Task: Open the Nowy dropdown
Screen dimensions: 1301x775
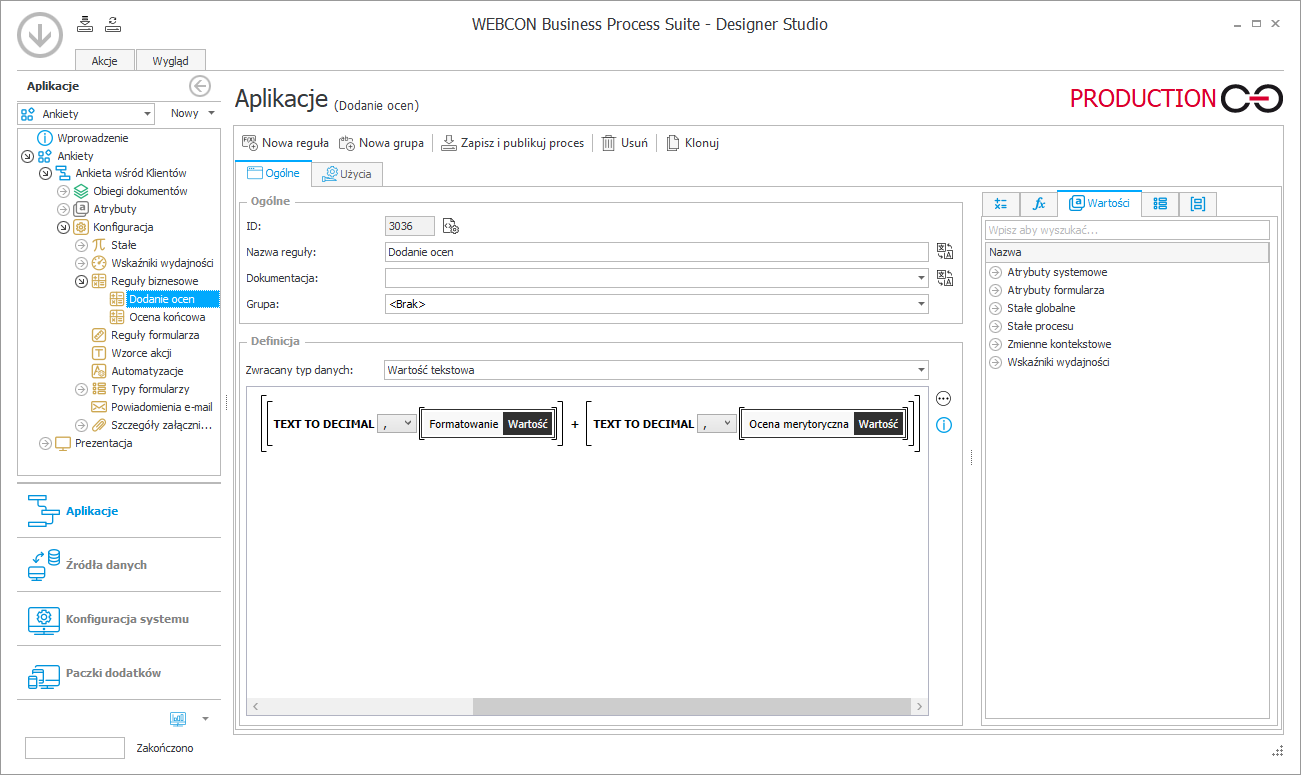Action: [x=192, y=113]
